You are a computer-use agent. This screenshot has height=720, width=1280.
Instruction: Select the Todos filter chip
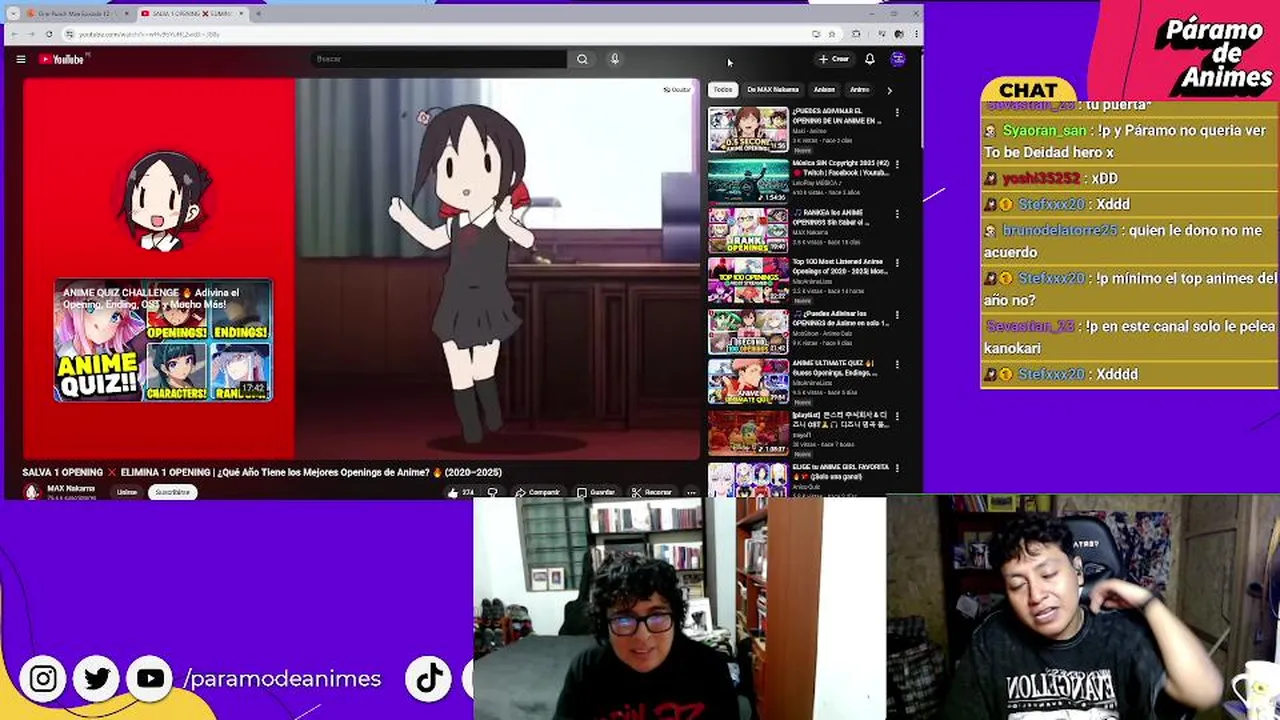[x=722, y=90]
